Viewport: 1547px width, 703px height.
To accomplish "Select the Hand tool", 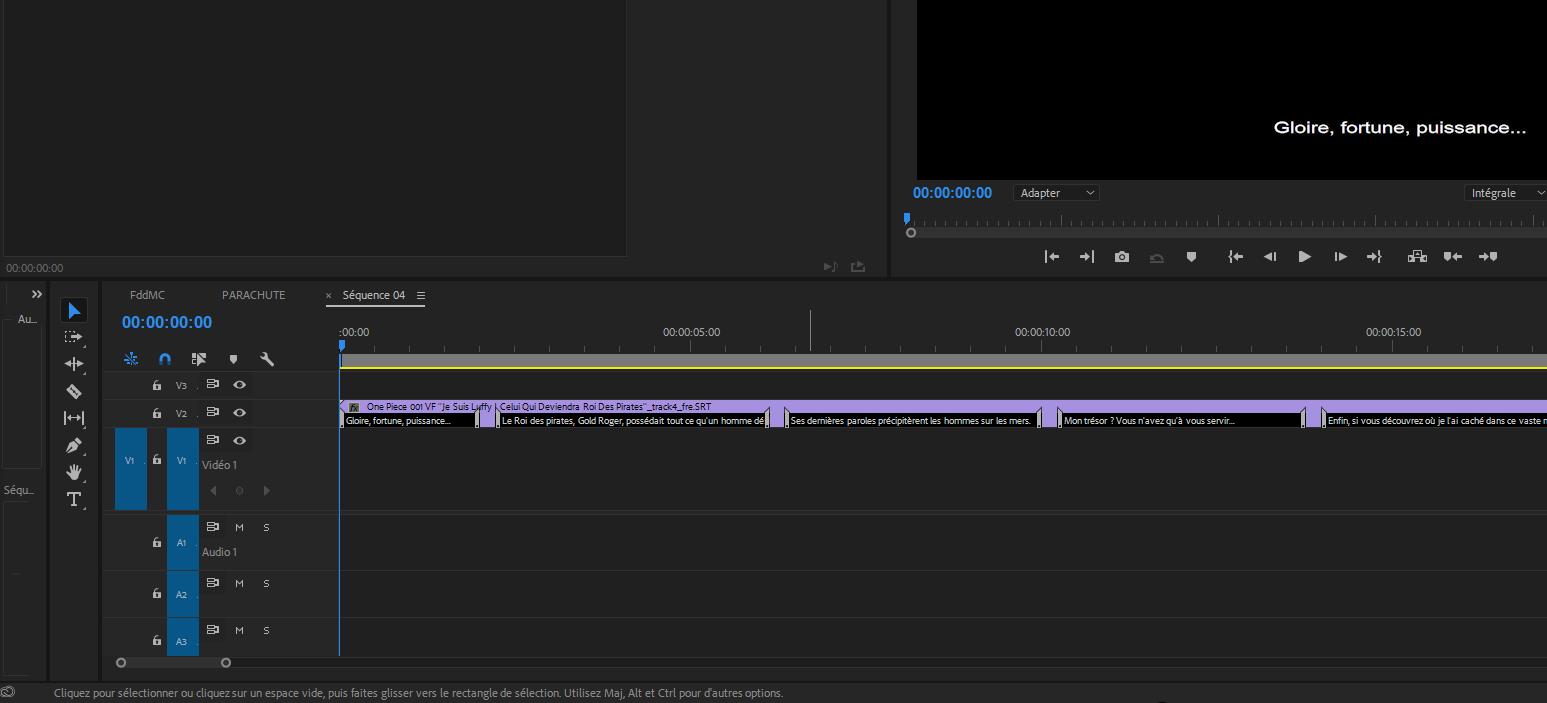I will [74, 472].
